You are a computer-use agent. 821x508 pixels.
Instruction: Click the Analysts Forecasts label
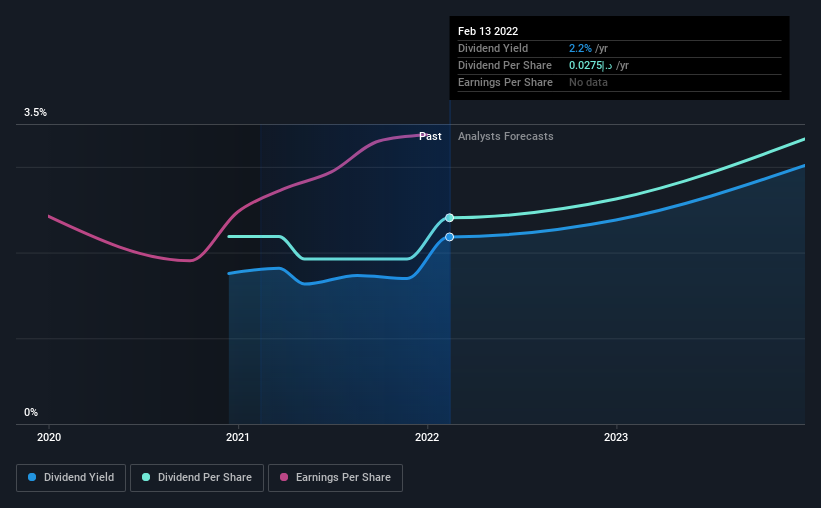point(506,136)
